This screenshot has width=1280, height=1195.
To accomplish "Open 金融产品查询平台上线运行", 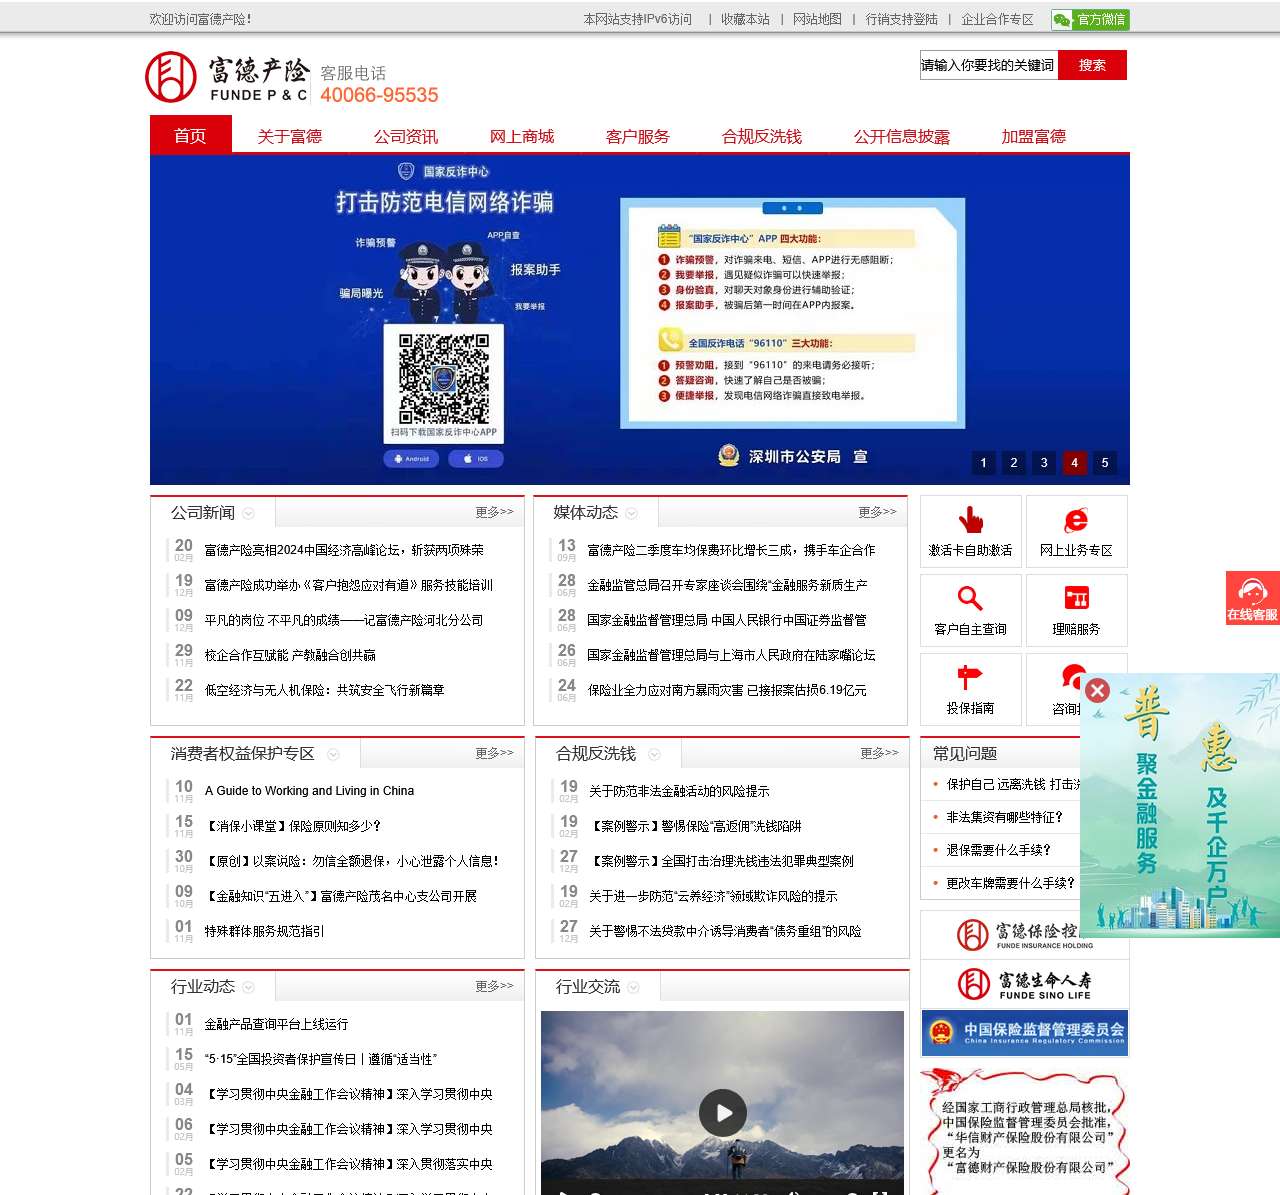I will [276, 1024].
